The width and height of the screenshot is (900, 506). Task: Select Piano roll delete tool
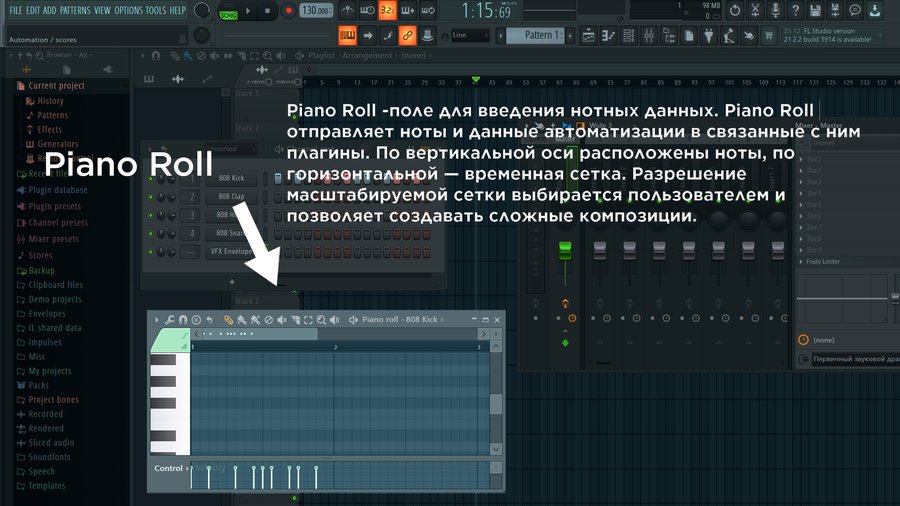click(268, 320)
